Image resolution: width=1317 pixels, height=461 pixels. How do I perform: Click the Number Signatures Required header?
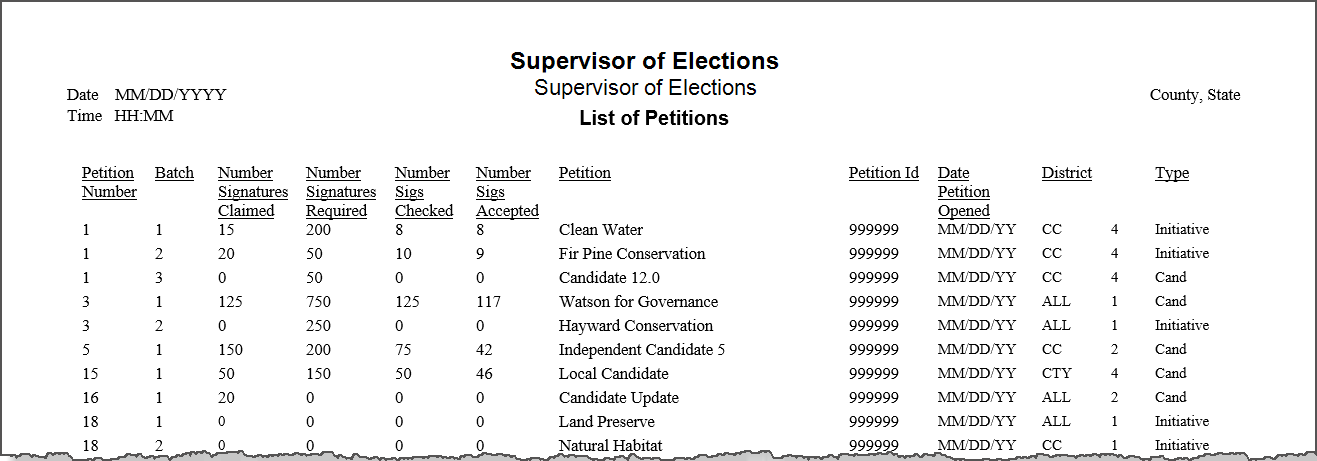[341, 192]
